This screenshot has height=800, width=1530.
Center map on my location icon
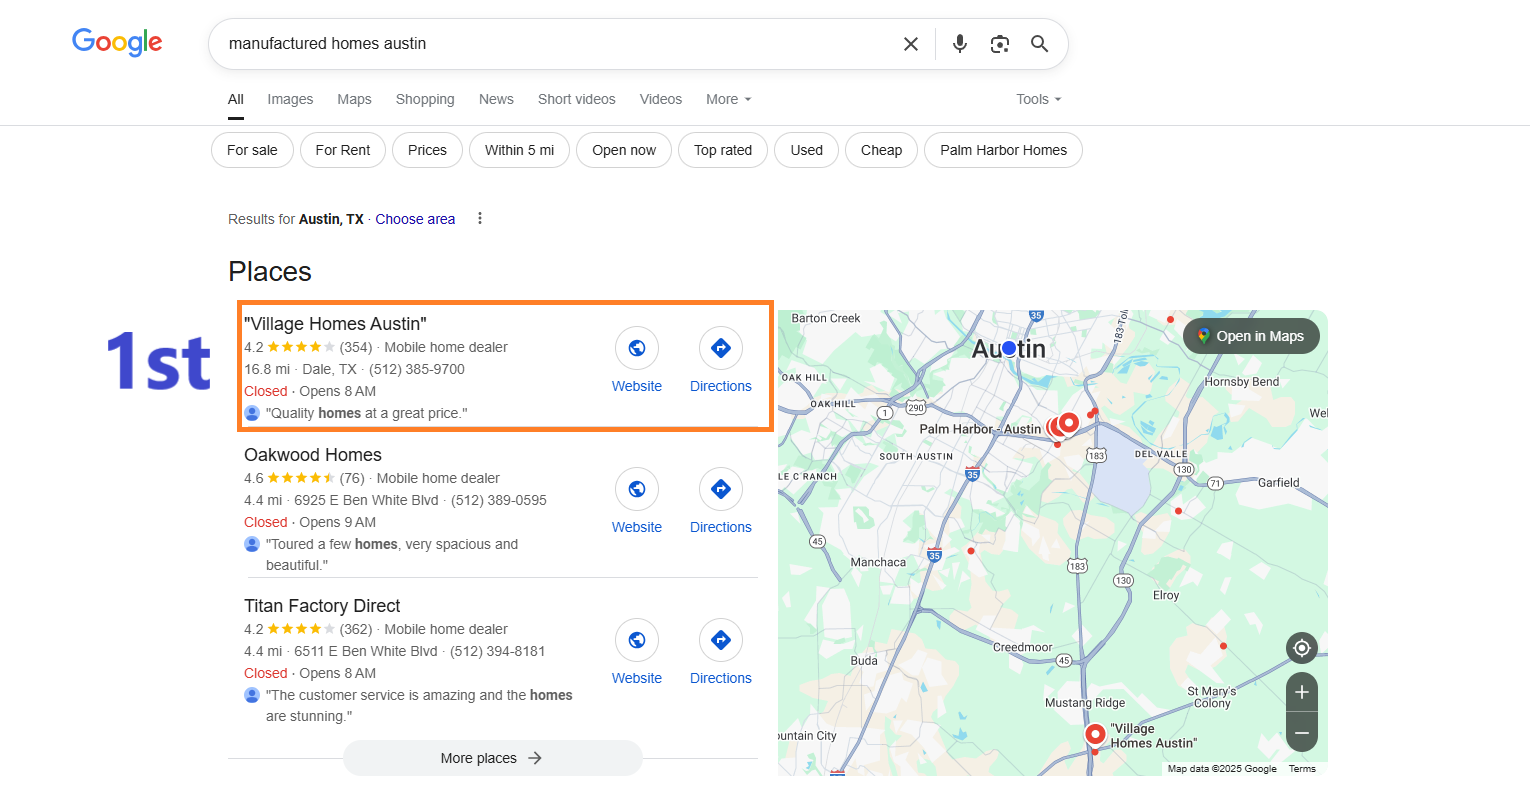[1302, 648]
